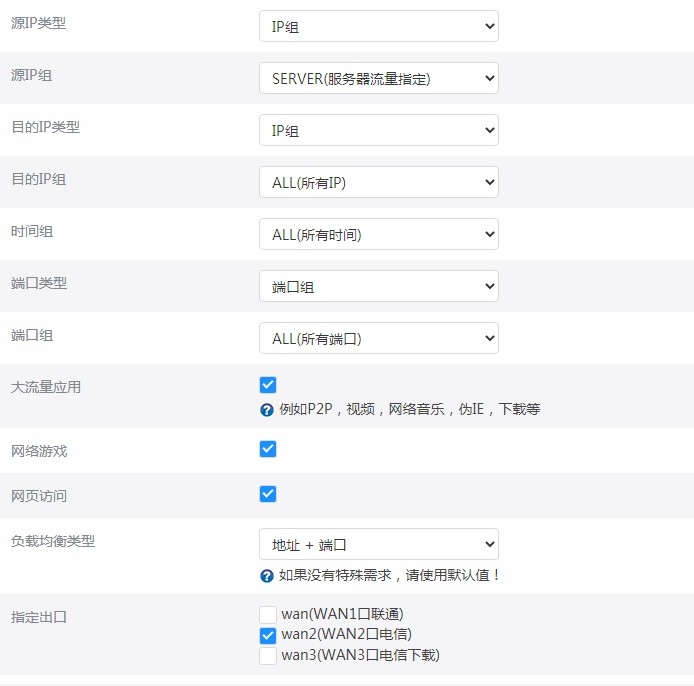Open the 端口类型 端口组 dropdown

[x=379, y=286]
